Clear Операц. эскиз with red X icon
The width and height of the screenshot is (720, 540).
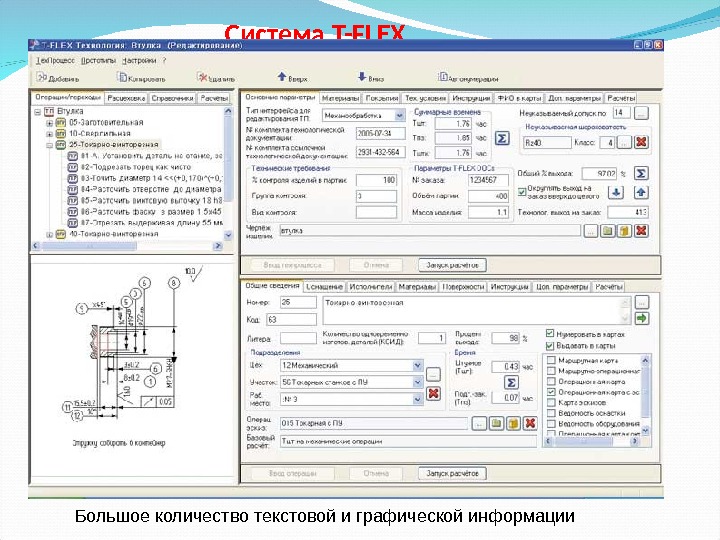pyautogui.click(x=530, y=423)
